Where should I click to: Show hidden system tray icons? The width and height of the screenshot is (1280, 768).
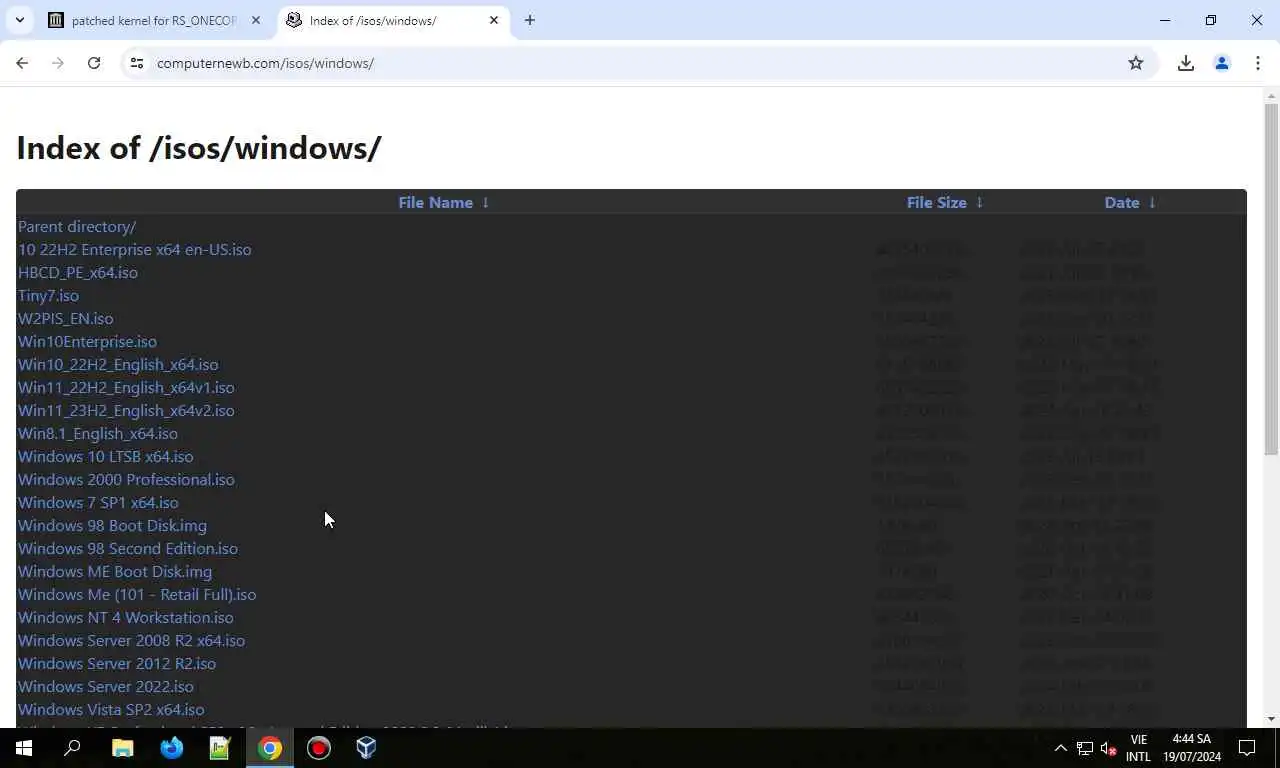coord(1061,748)
